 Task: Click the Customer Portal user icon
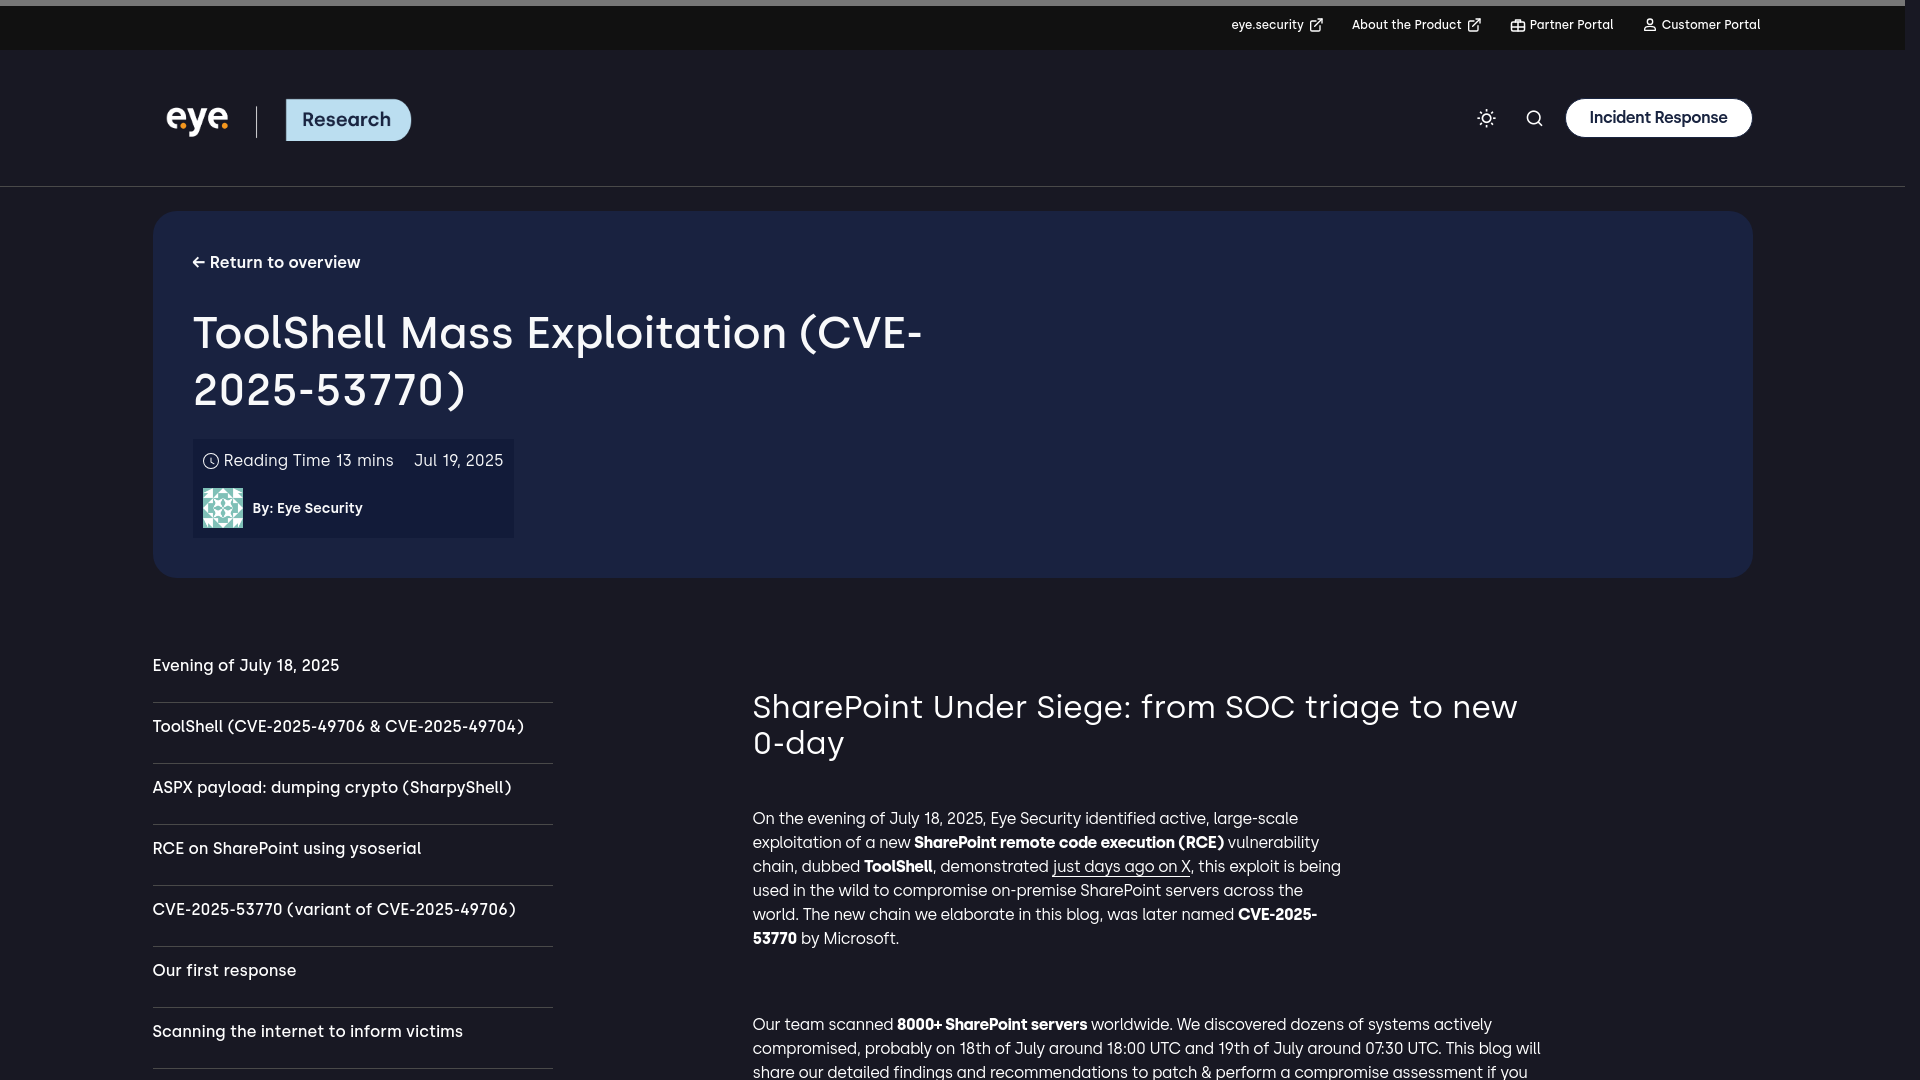pos(1650,25)
